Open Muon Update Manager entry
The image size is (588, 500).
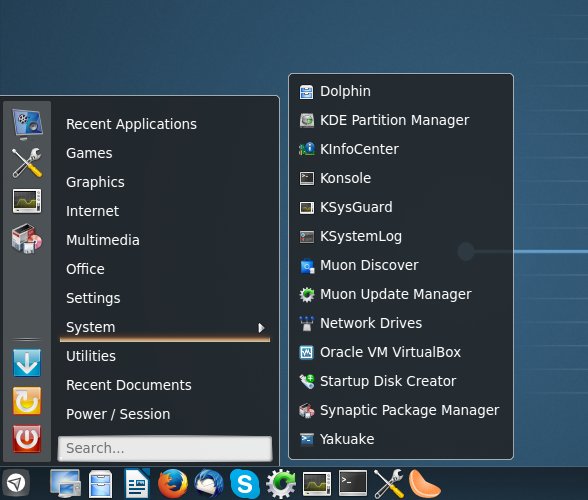(x=401, y=294)
